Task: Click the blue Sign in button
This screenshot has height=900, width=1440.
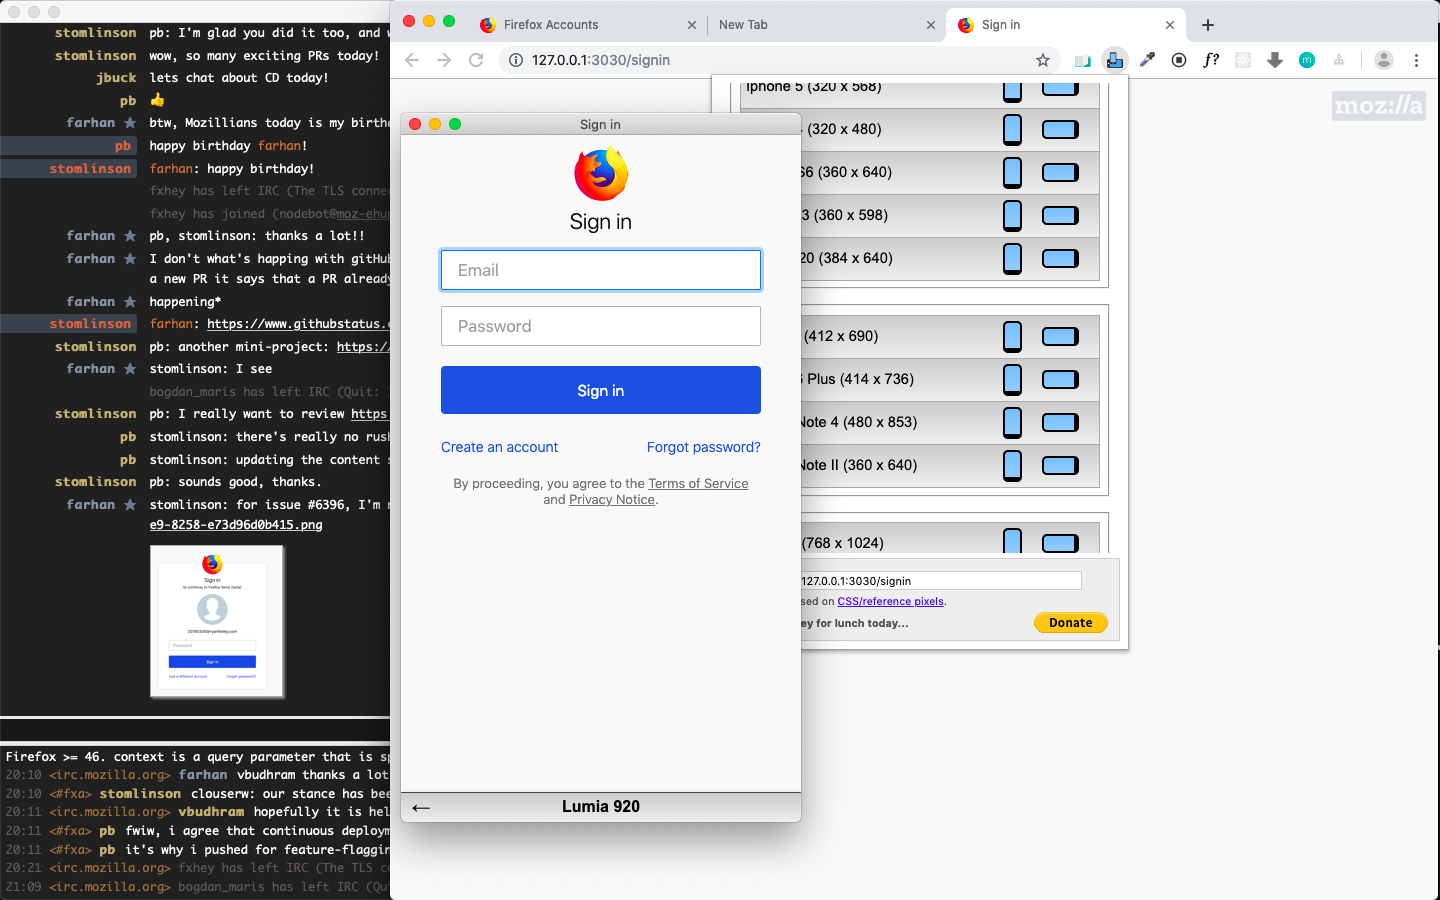Action: point(601,390)
